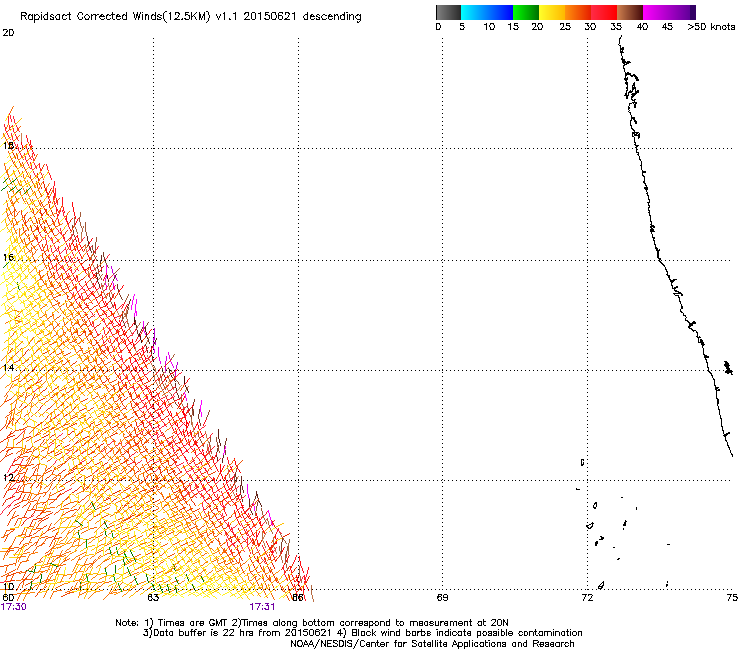The width and height of the screenshot is (740, 650).
Task: Click the red 30-35 knots legend segment
Action: coord(604,12)
